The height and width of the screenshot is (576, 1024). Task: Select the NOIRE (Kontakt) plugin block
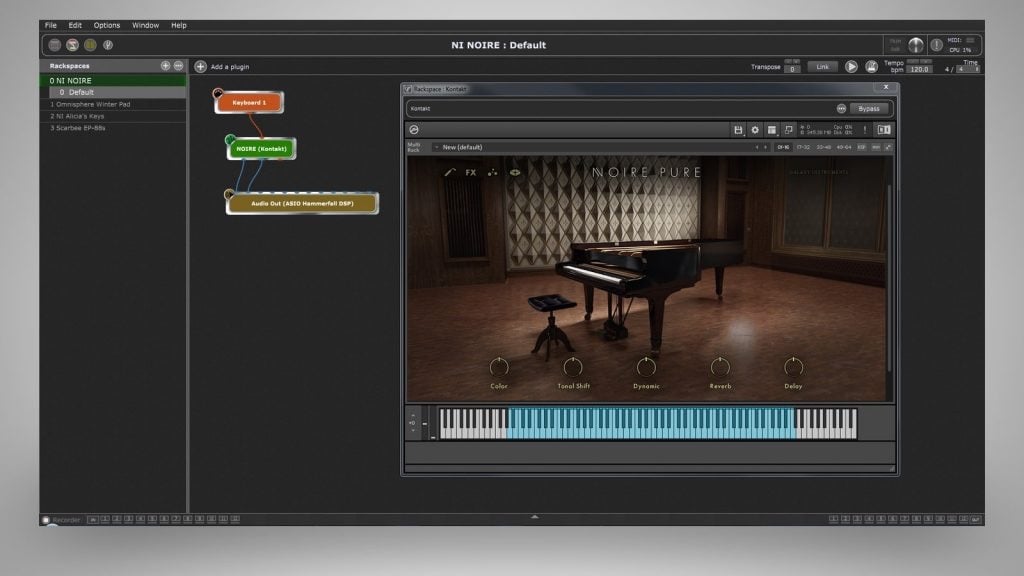click(x=261, y=149)
